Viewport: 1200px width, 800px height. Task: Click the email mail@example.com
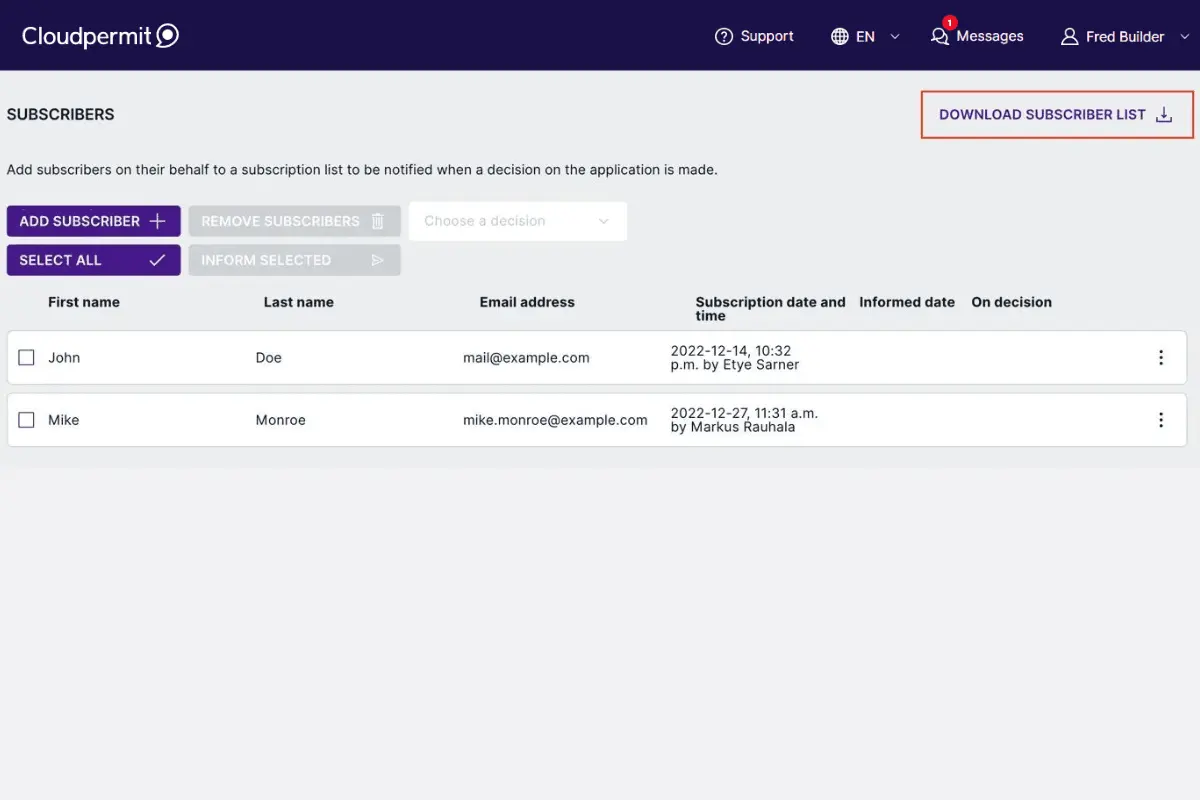click(526, 358)
